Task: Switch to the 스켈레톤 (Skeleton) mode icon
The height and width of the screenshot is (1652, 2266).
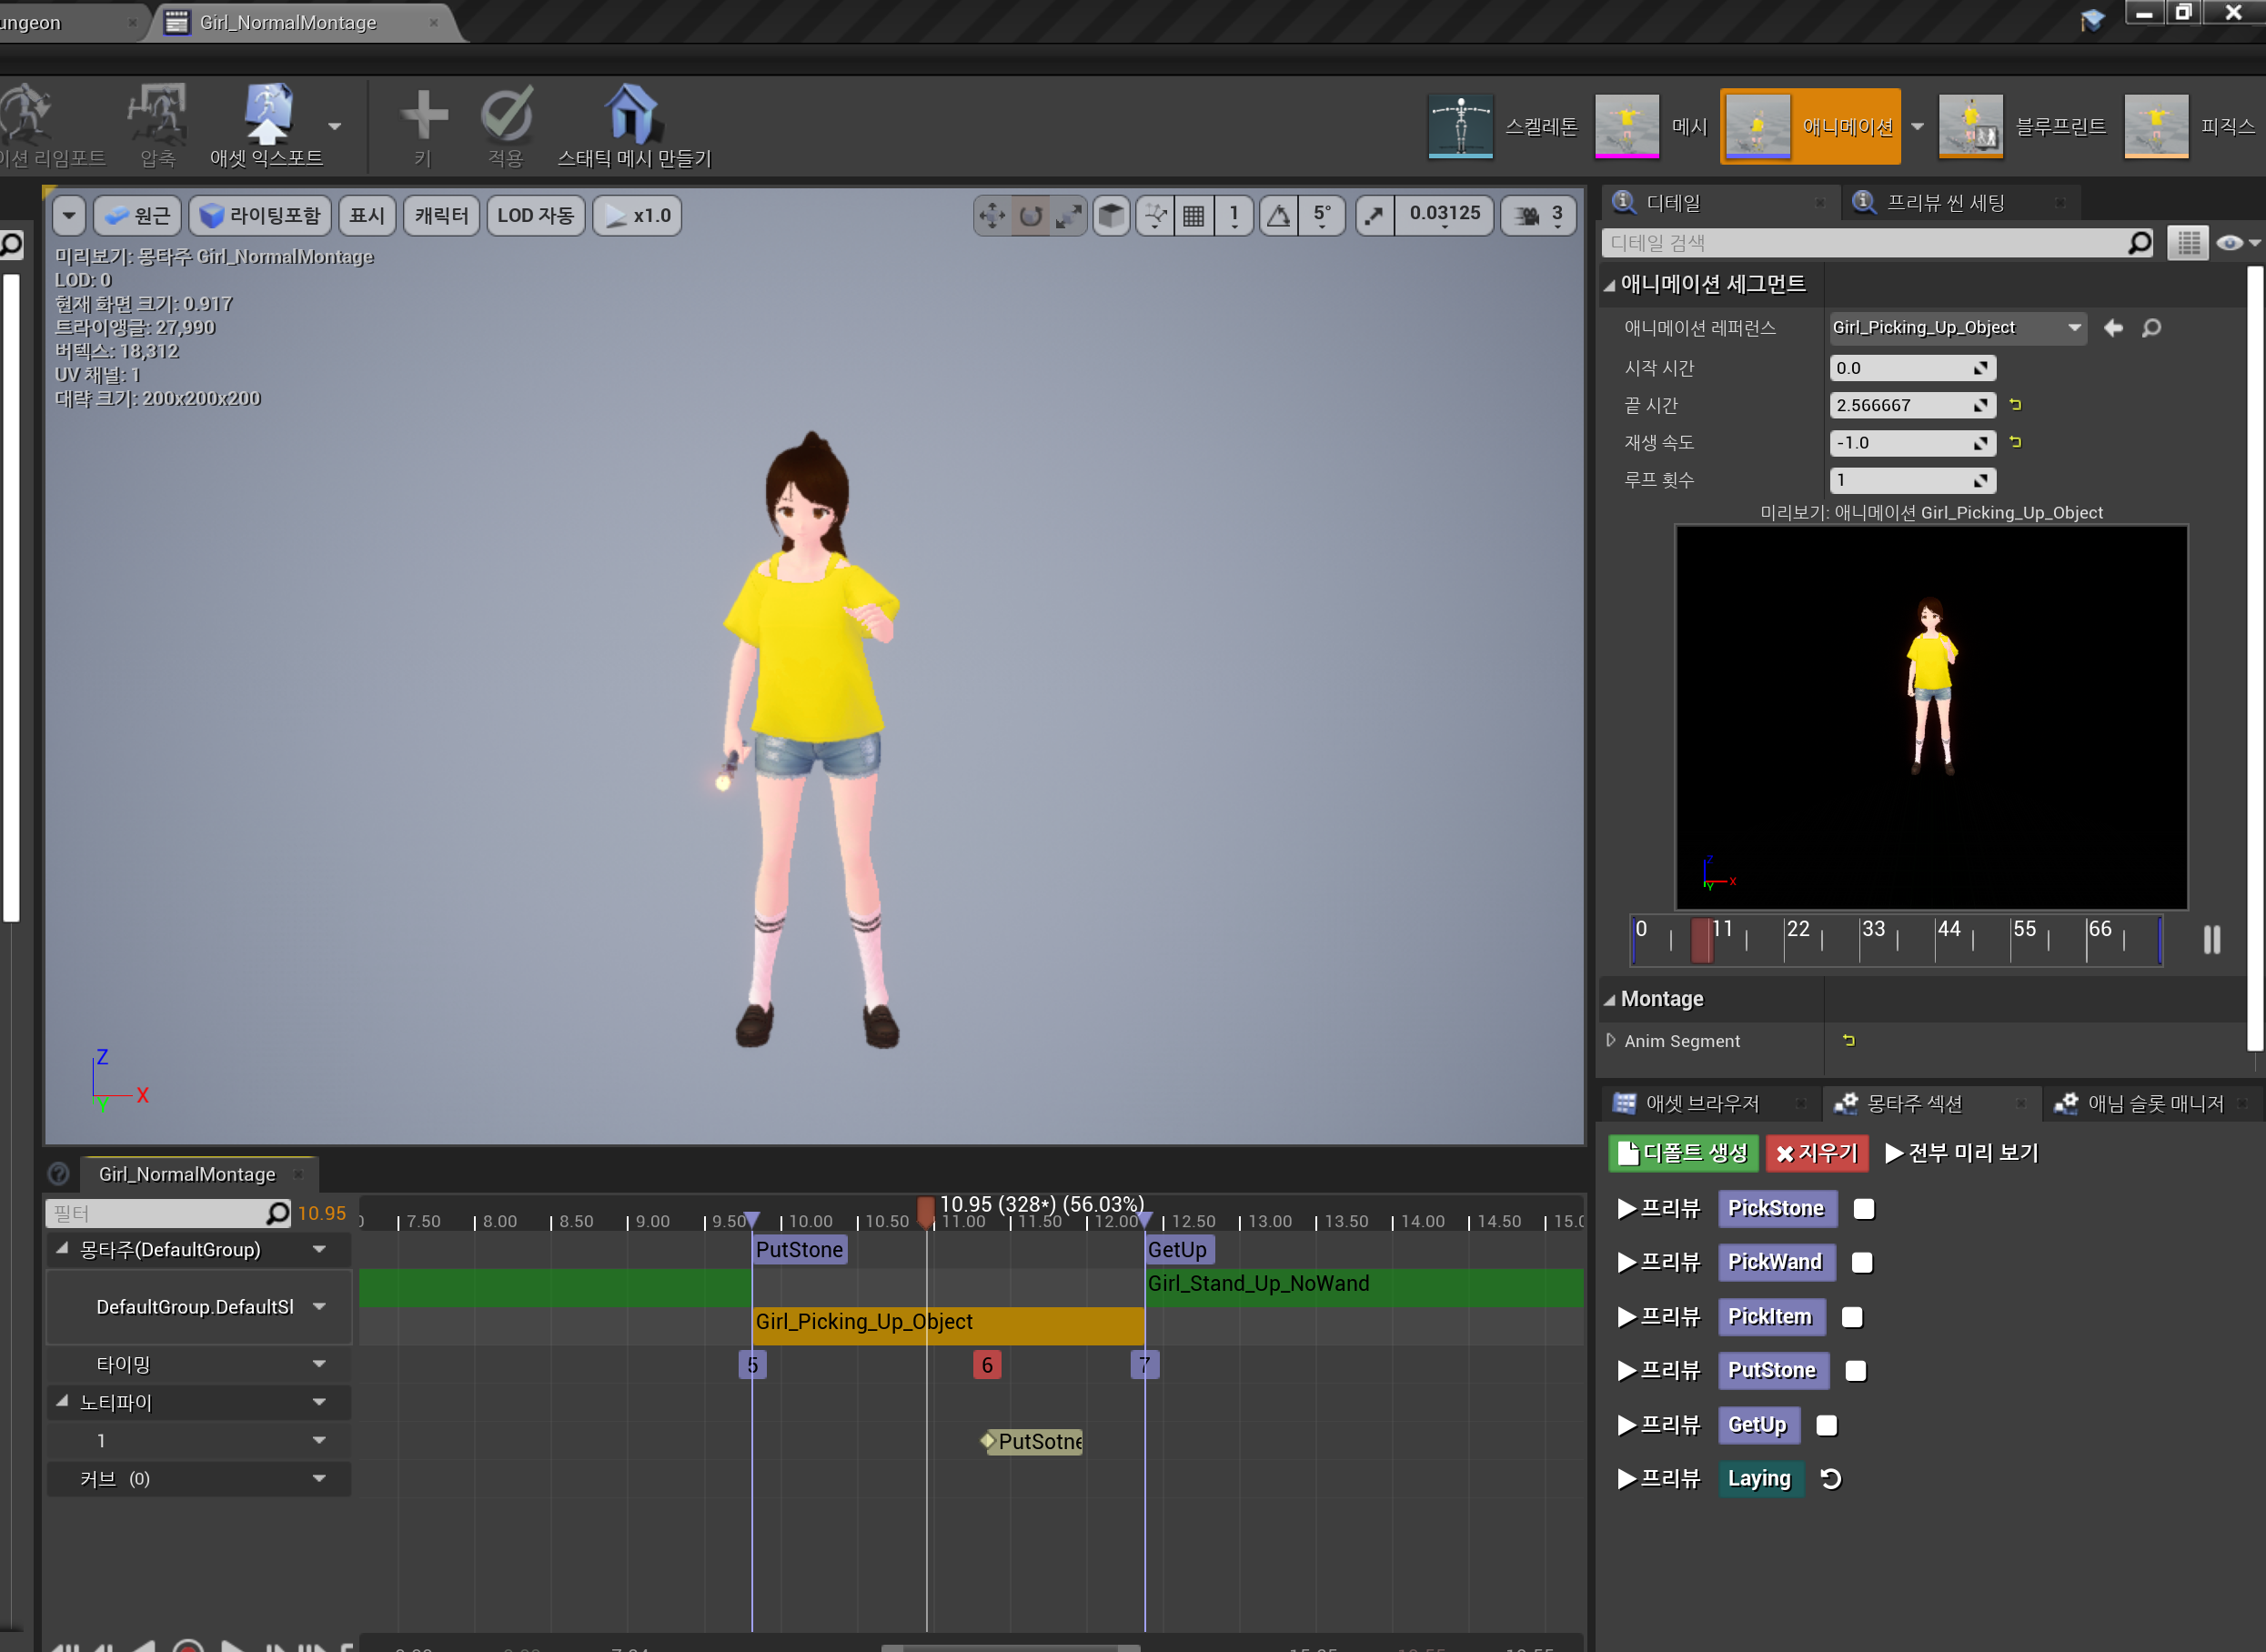Action: point(1460,125)
